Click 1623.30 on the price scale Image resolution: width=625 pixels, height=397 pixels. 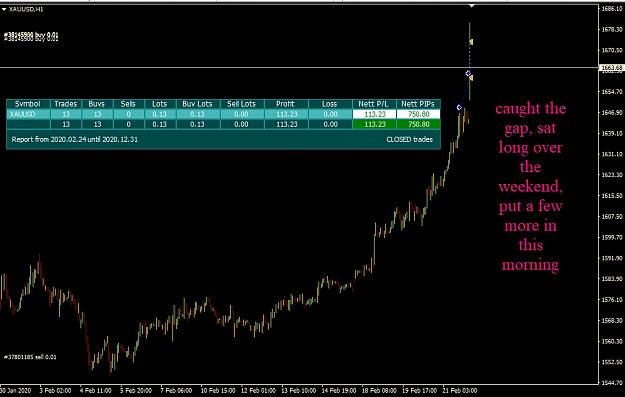pos(611,175)
